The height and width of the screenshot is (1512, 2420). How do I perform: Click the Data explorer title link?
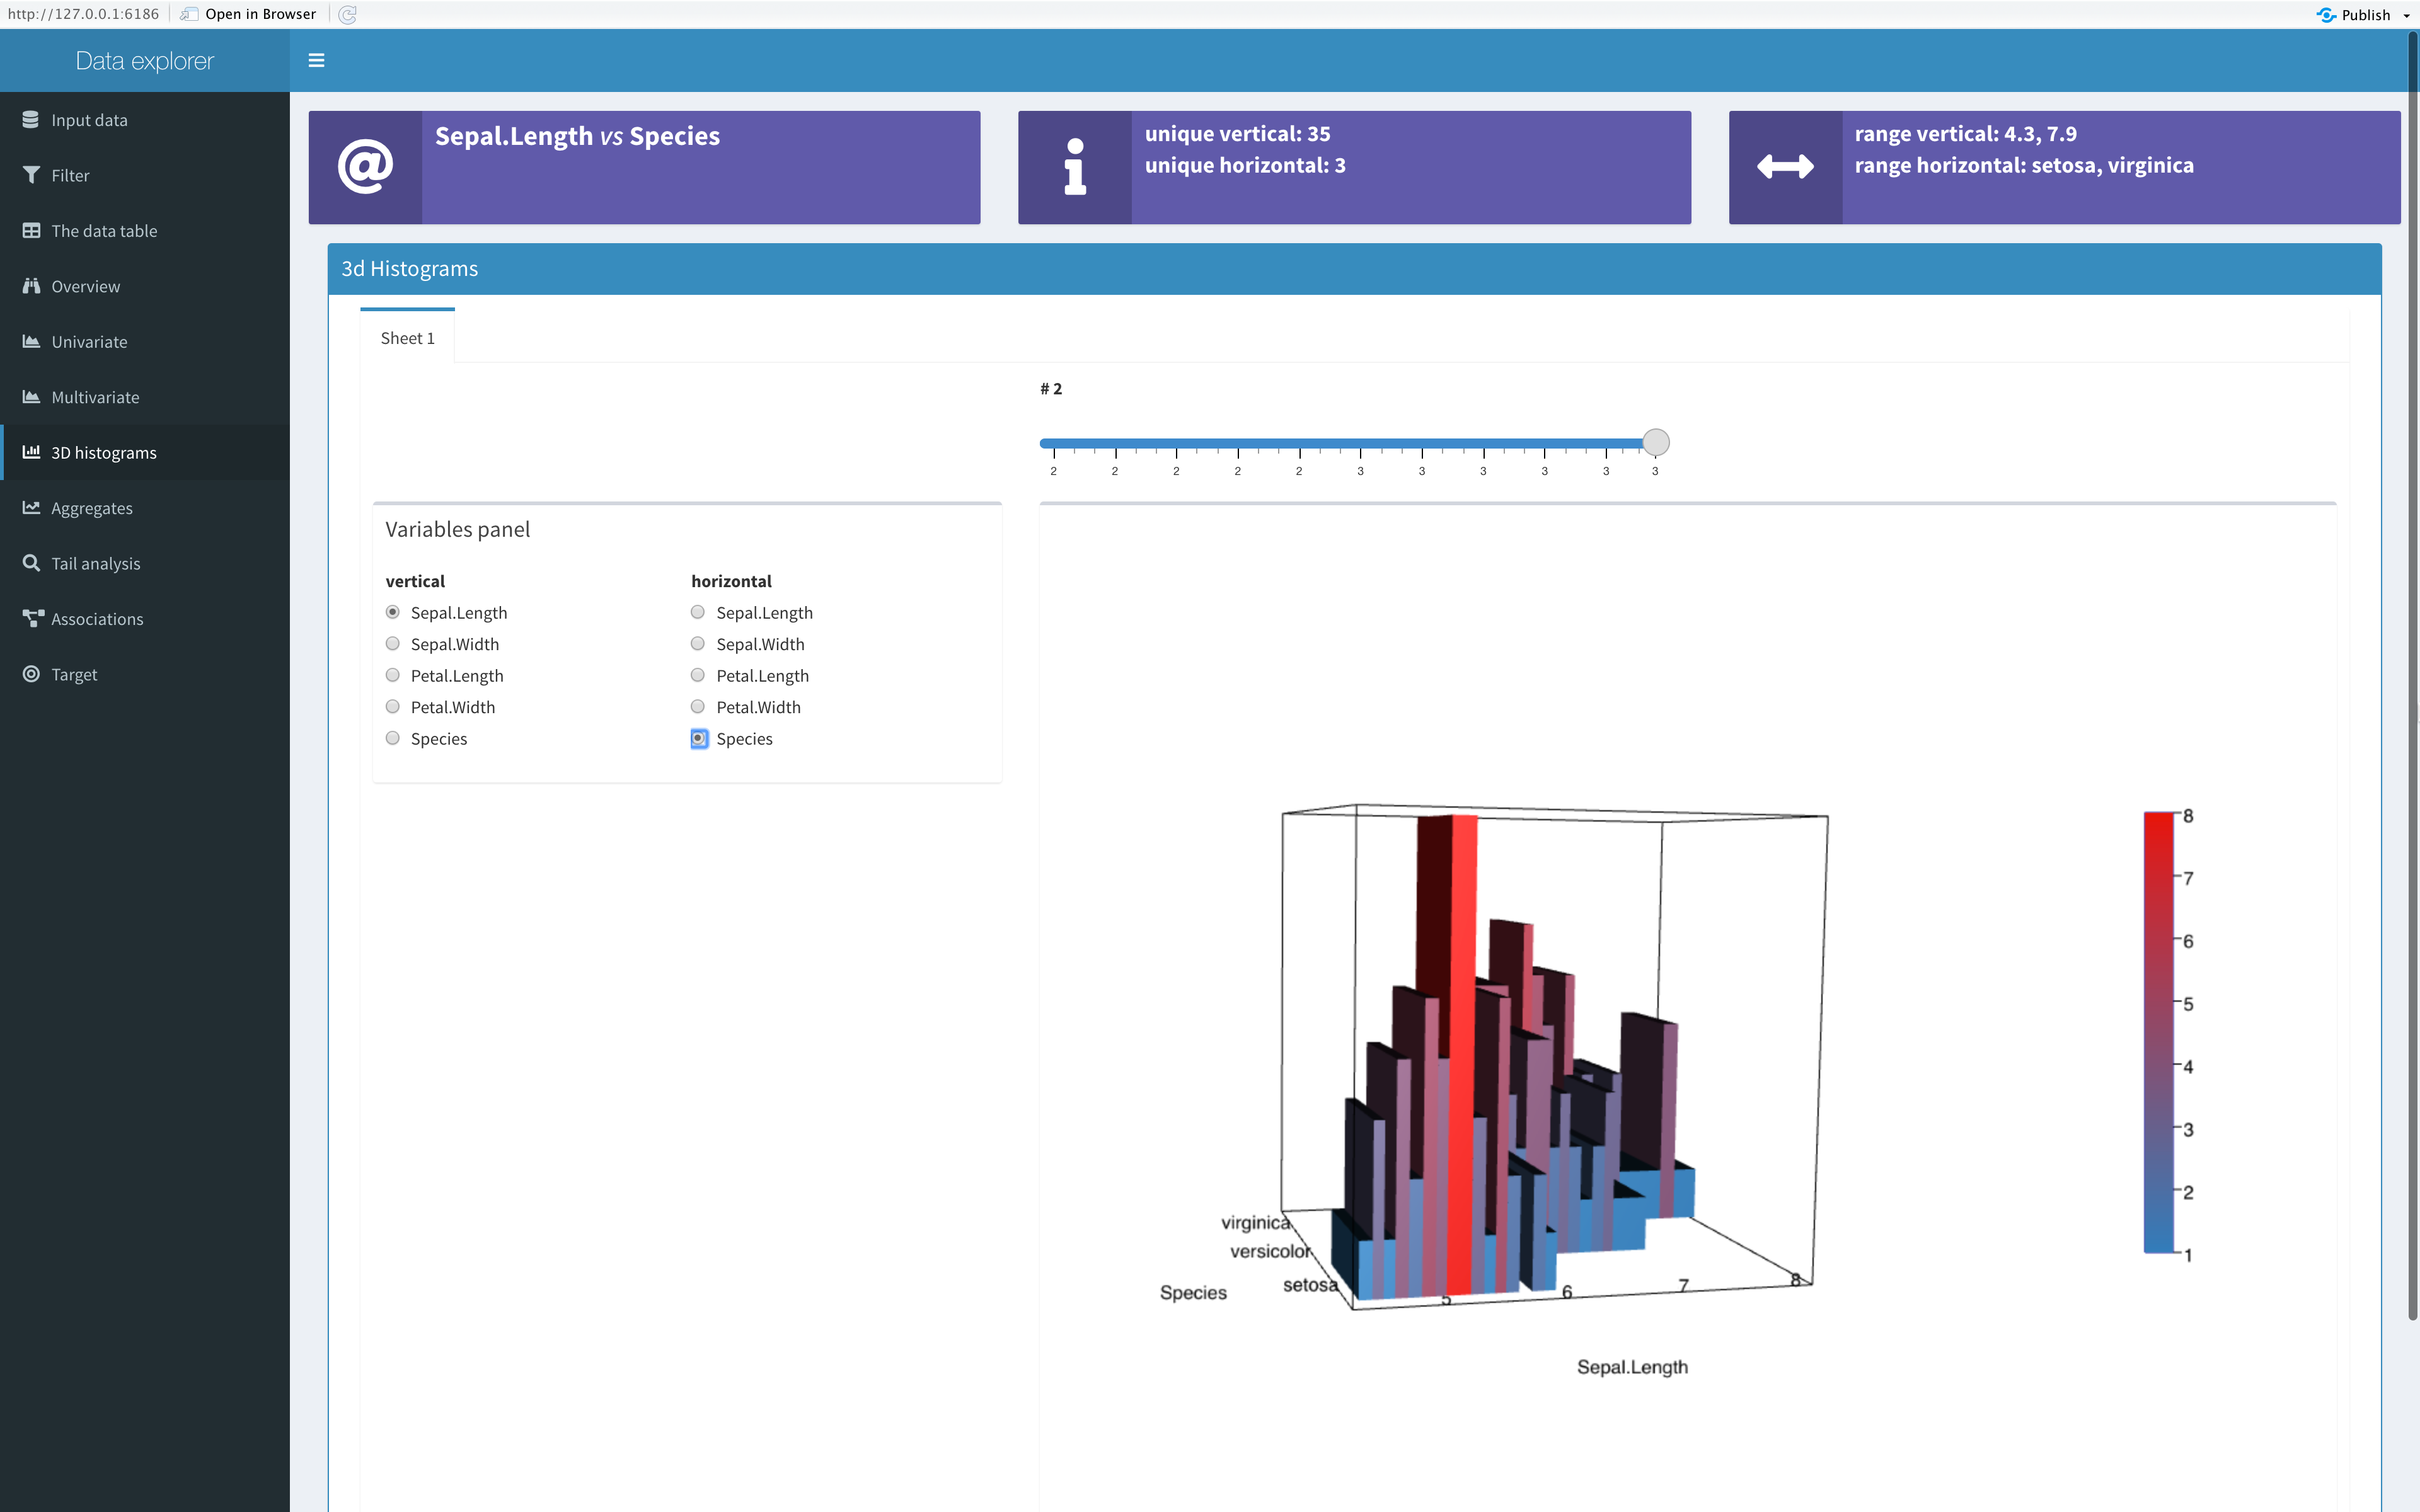point(145,61)
